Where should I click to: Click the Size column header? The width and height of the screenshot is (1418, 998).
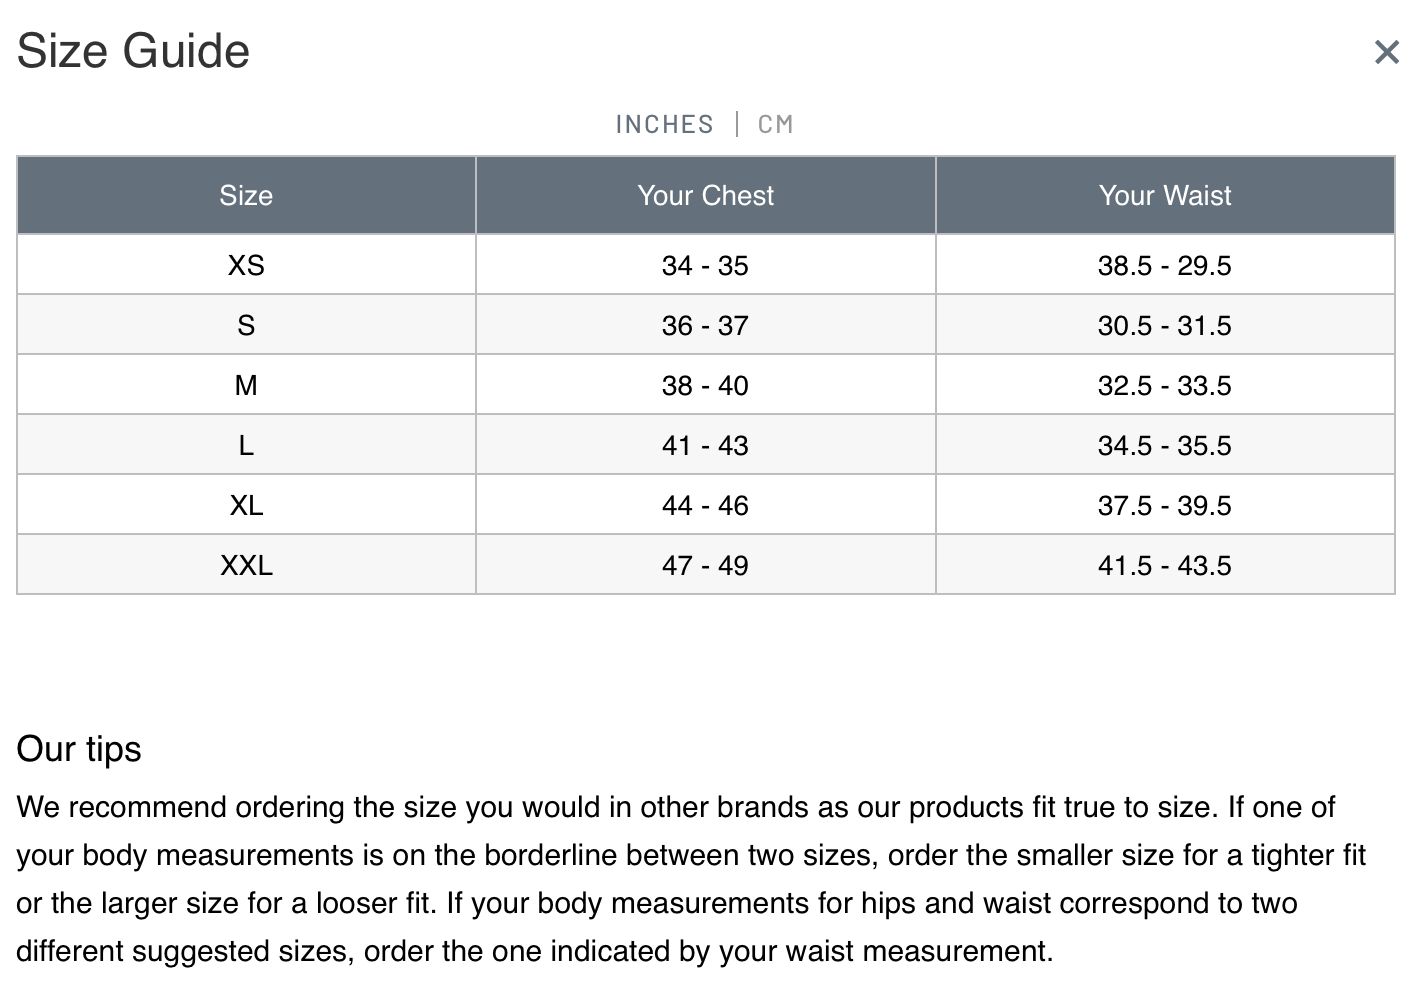pos(246,195)
